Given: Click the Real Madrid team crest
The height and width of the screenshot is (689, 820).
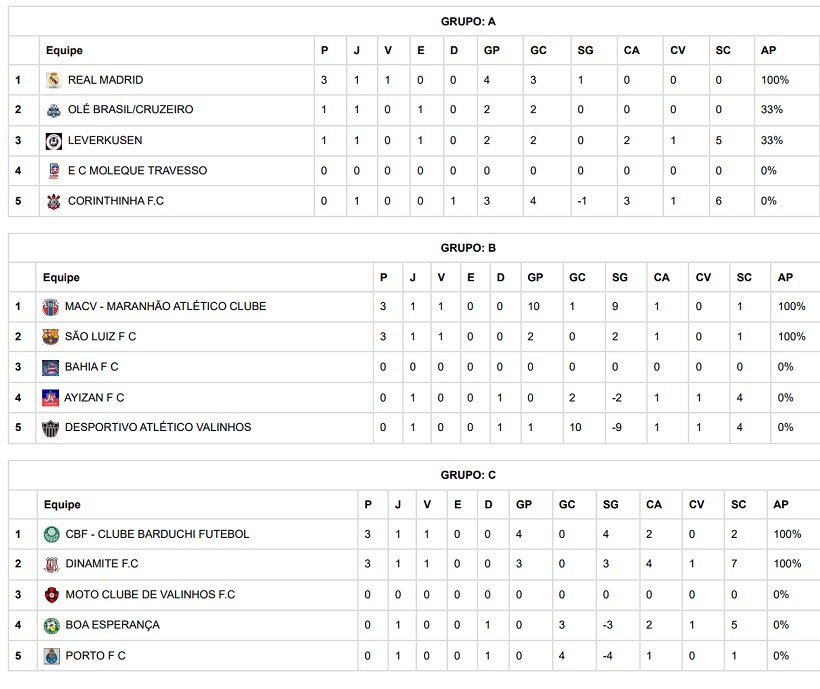Looking at the screenshot, I should (53, 80).
